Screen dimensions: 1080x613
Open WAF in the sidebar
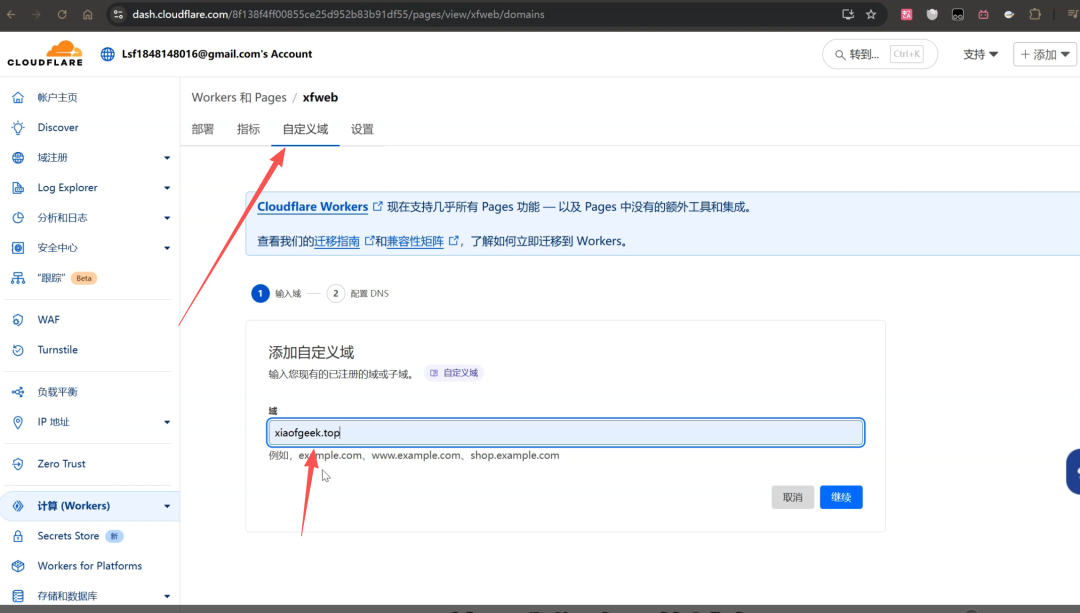(48, 320)
